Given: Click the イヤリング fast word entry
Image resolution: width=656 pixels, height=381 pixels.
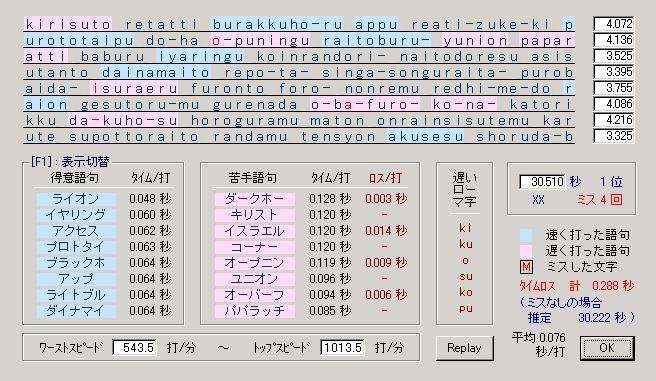Looking at the screenshot, I should pos(76,215).
